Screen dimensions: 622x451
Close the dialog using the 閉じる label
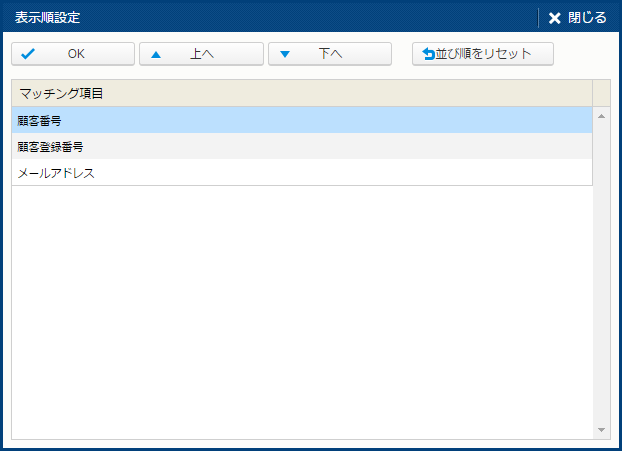pyautogui.click(x=587, y=18)
